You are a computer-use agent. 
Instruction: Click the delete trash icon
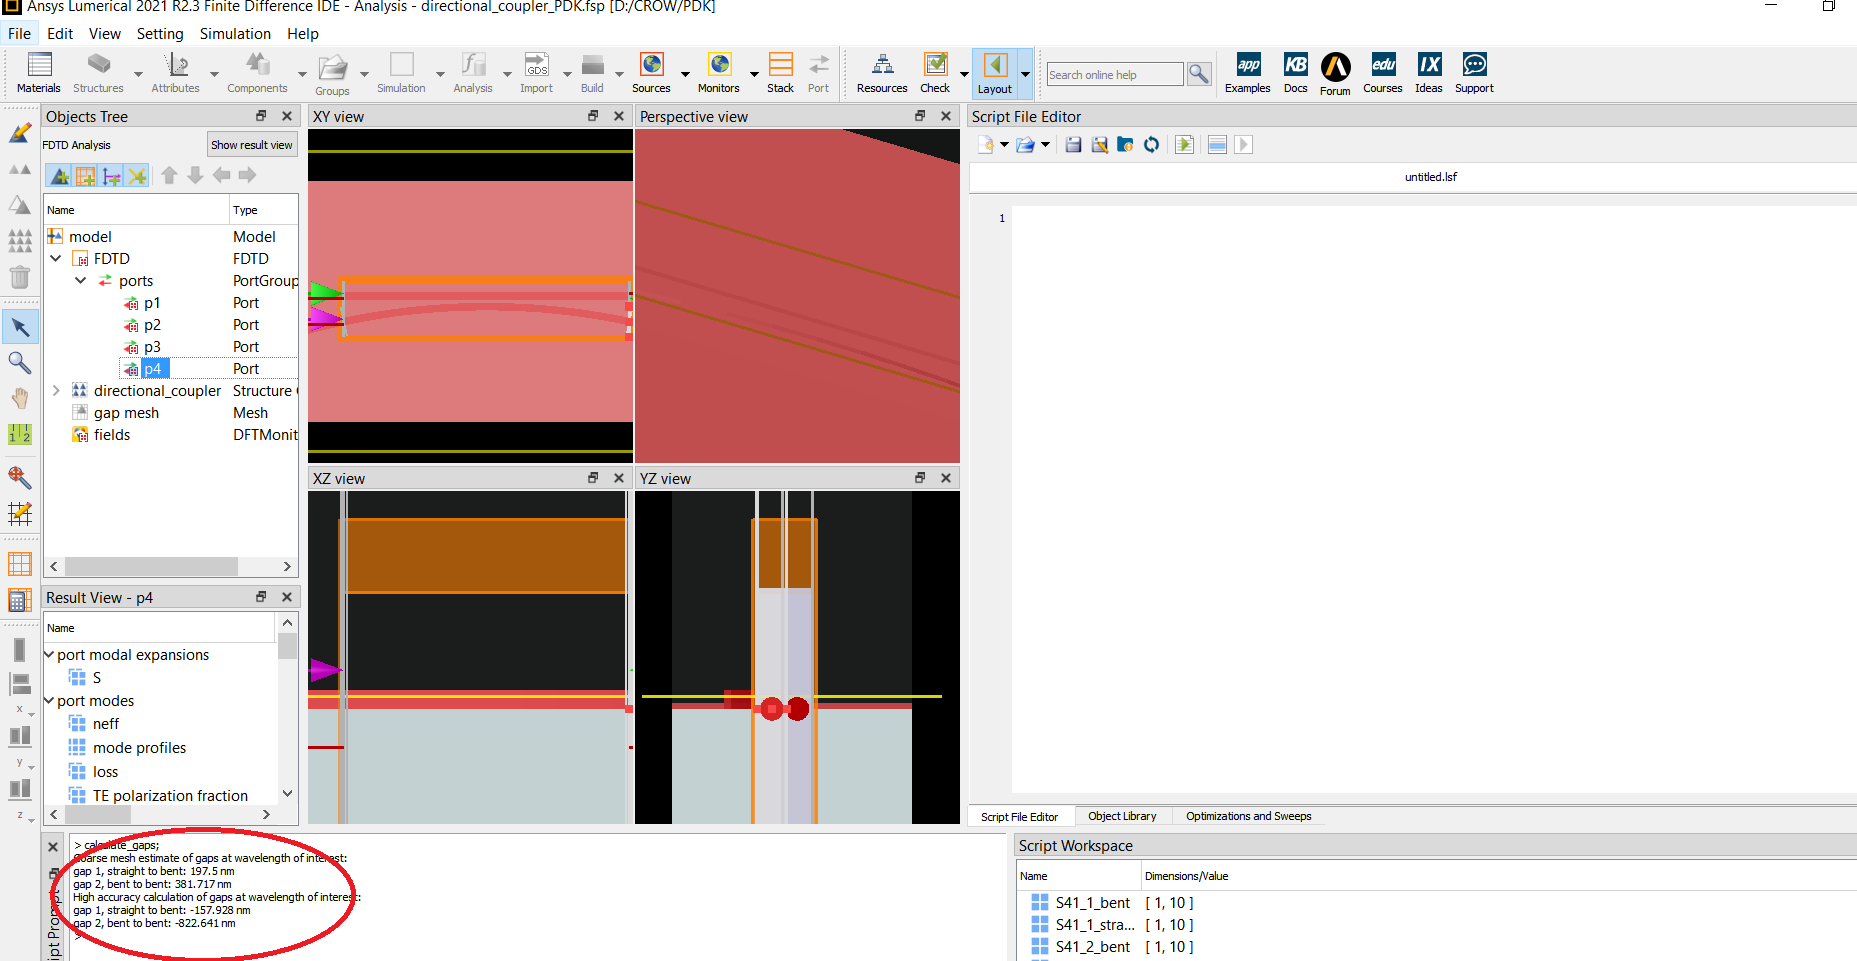point(20,276)
